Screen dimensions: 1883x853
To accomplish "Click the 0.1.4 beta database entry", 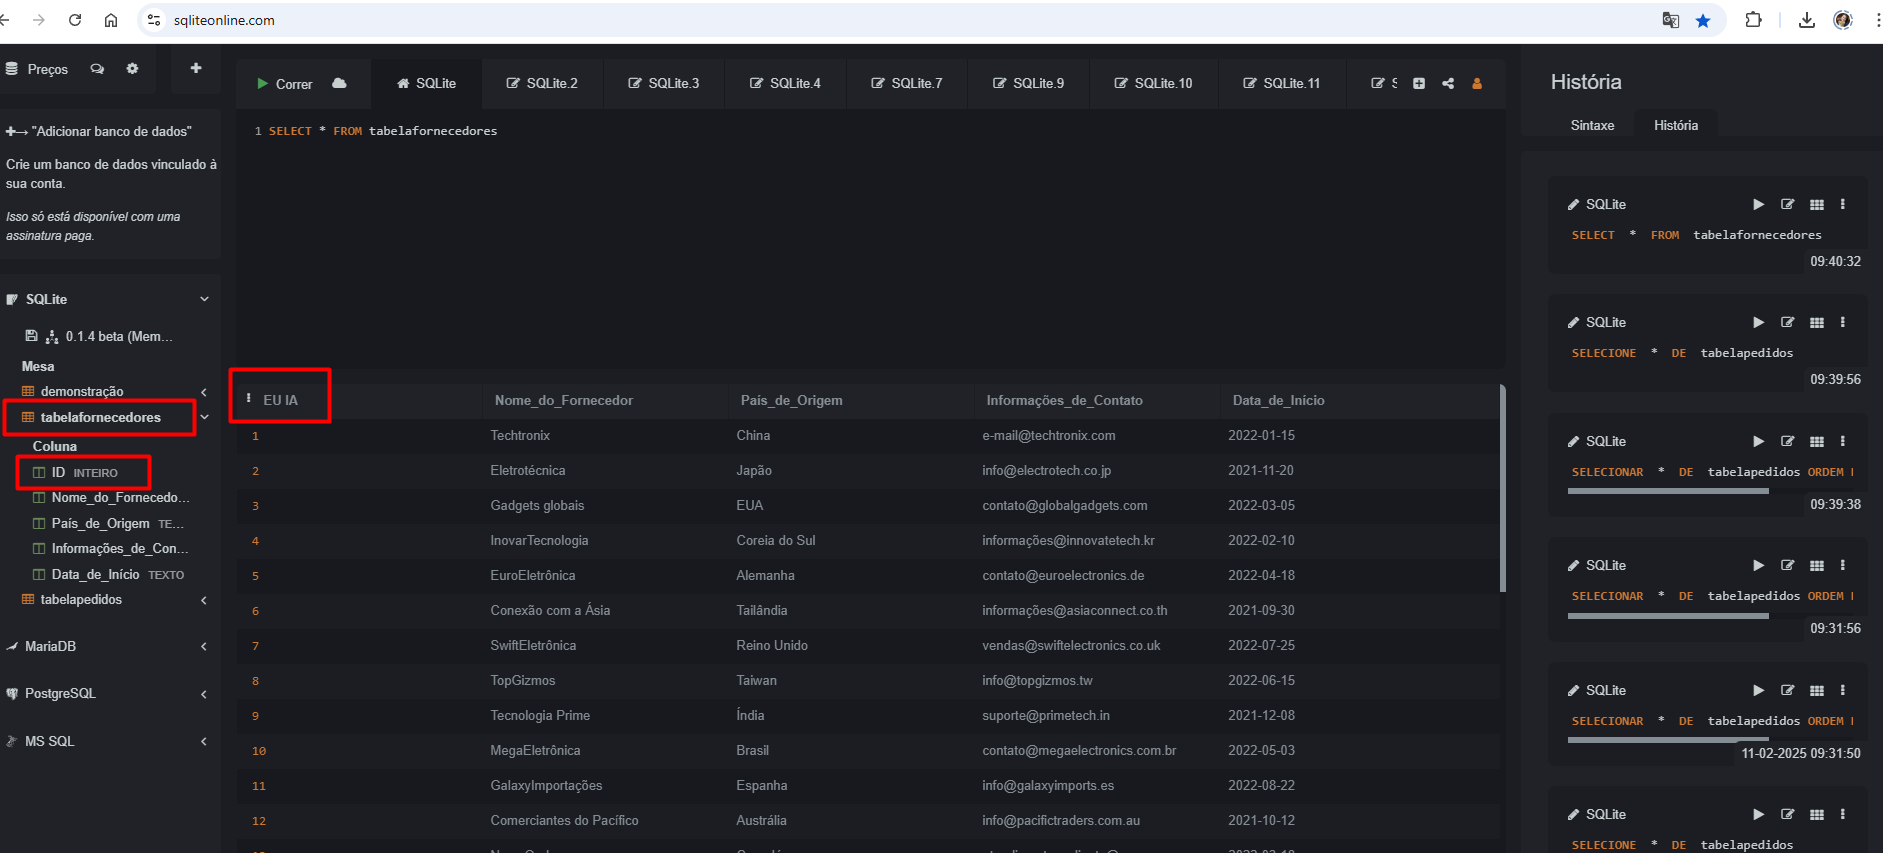I will (118, 336).
